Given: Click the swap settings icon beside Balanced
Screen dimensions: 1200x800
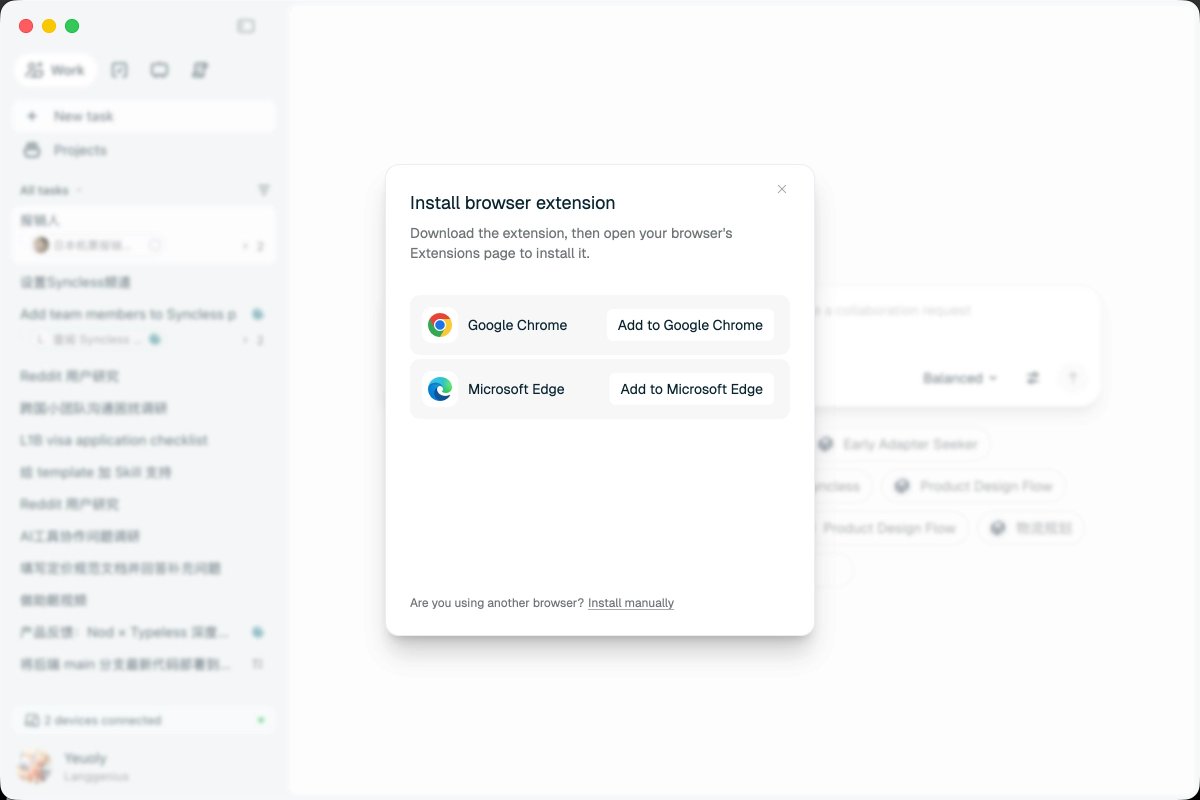Looking at the screenshot, I should 1033,378.
